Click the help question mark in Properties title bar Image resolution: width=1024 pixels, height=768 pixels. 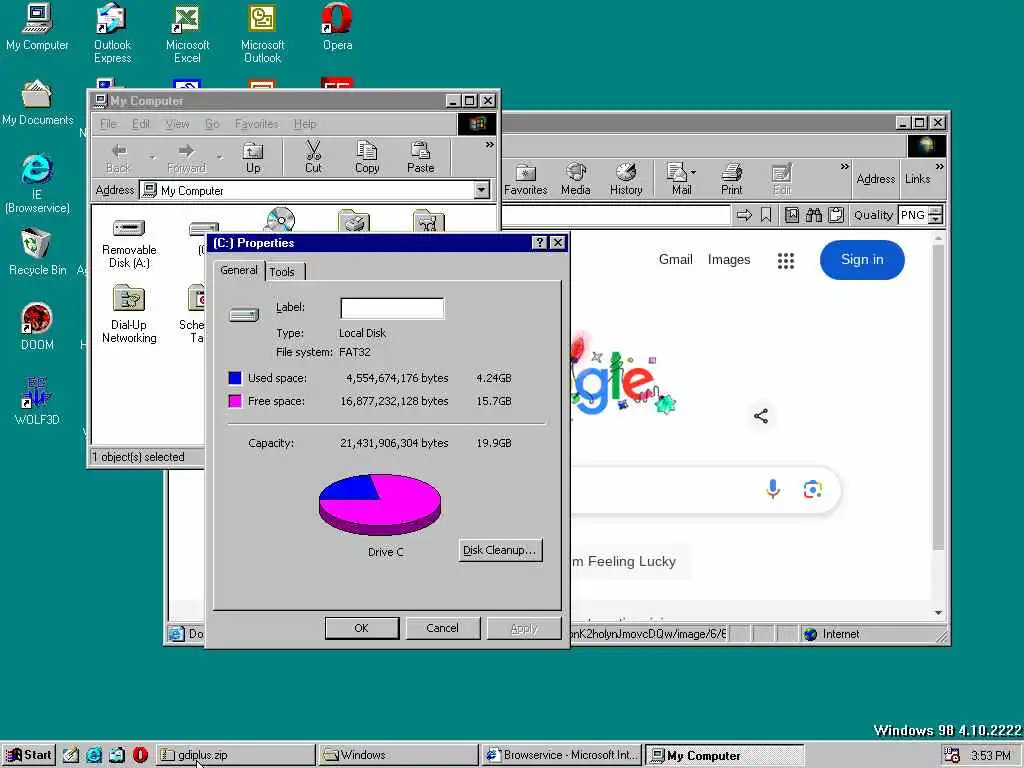[x=539, y=242]
